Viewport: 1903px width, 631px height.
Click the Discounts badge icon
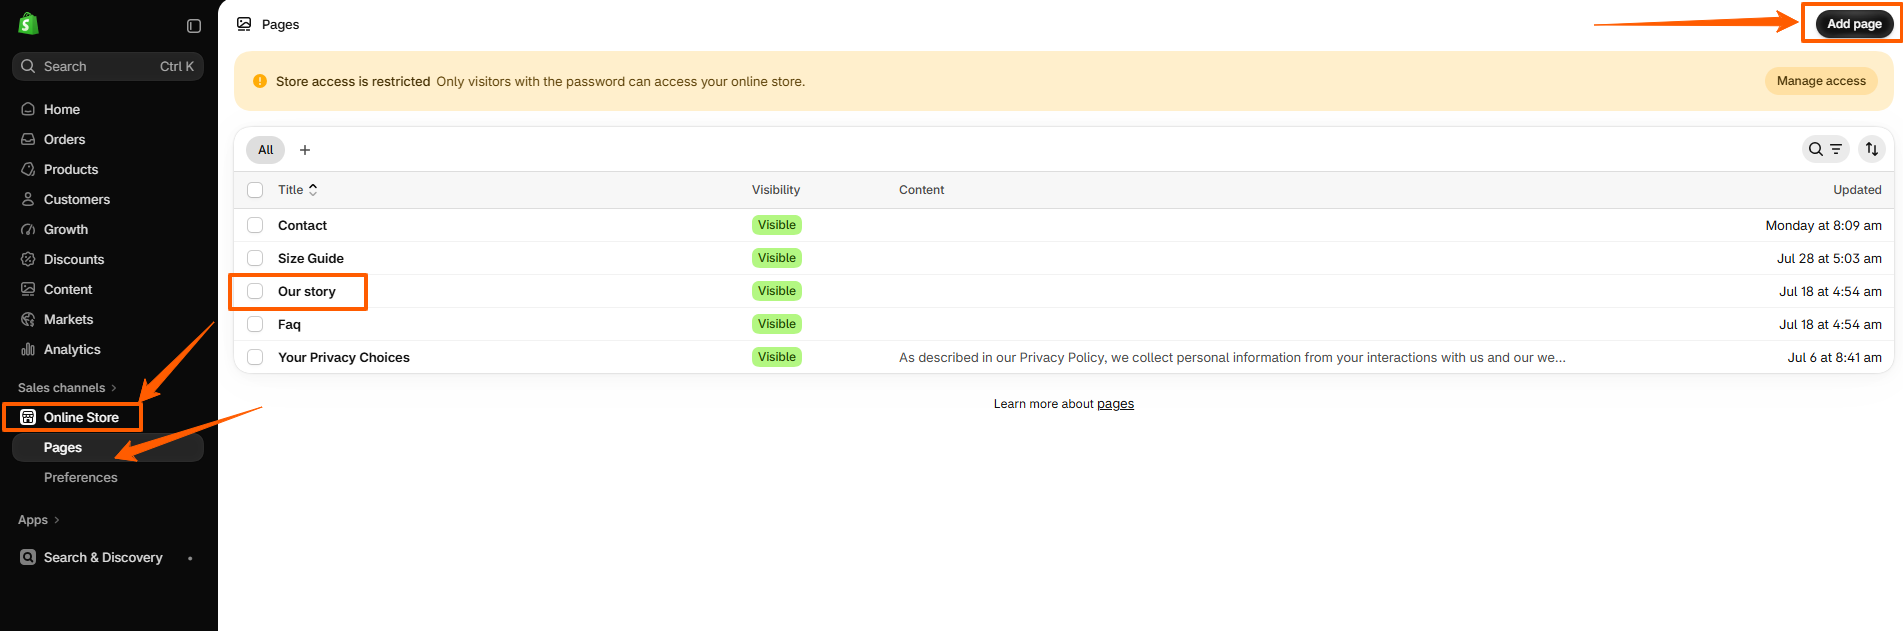[28, 259]
